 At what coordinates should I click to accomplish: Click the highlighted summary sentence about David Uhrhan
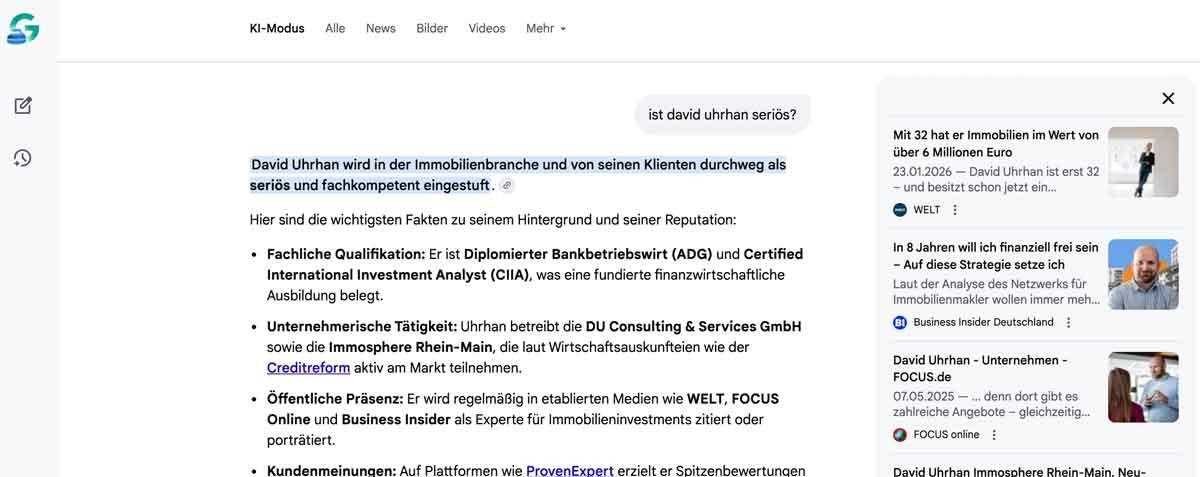click(518, 175)
